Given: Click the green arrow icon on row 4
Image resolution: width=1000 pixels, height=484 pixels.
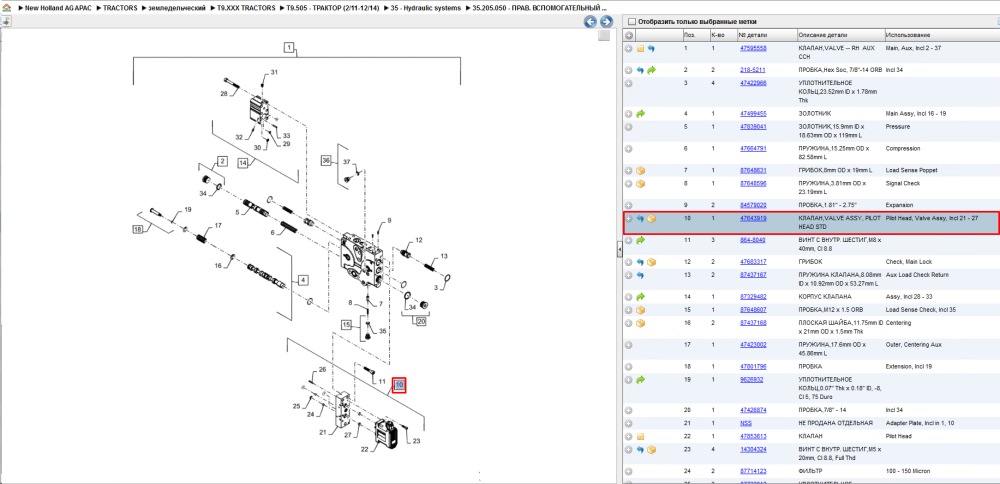Looking at the screenshot, I should tap(640, 114).
